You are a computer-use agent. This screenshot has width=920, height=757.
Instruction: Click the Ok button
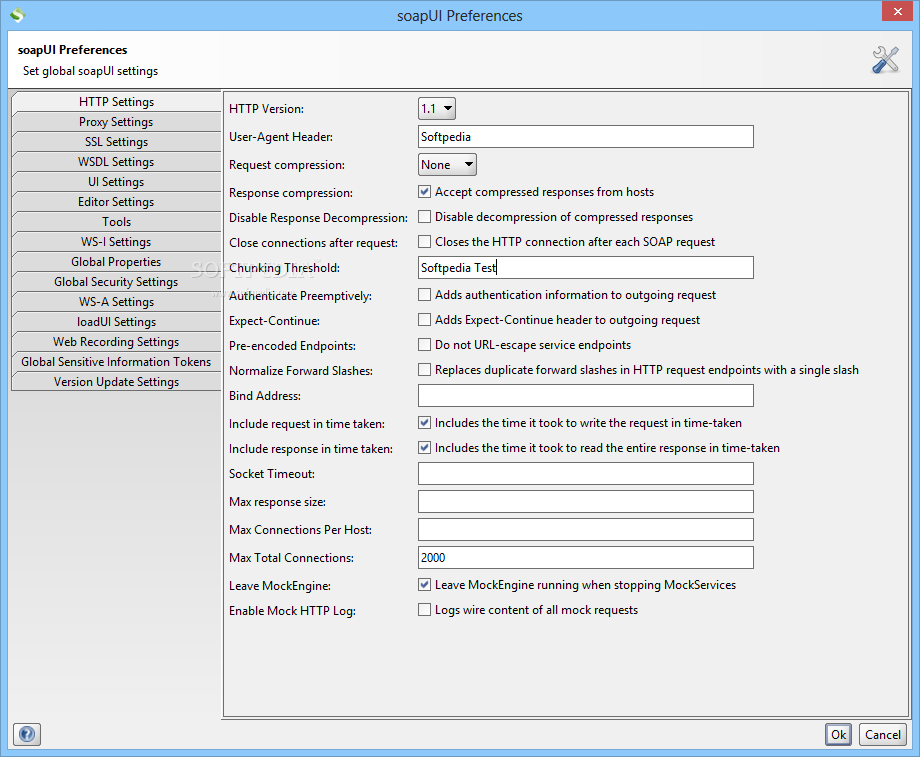tap(838, 734)
